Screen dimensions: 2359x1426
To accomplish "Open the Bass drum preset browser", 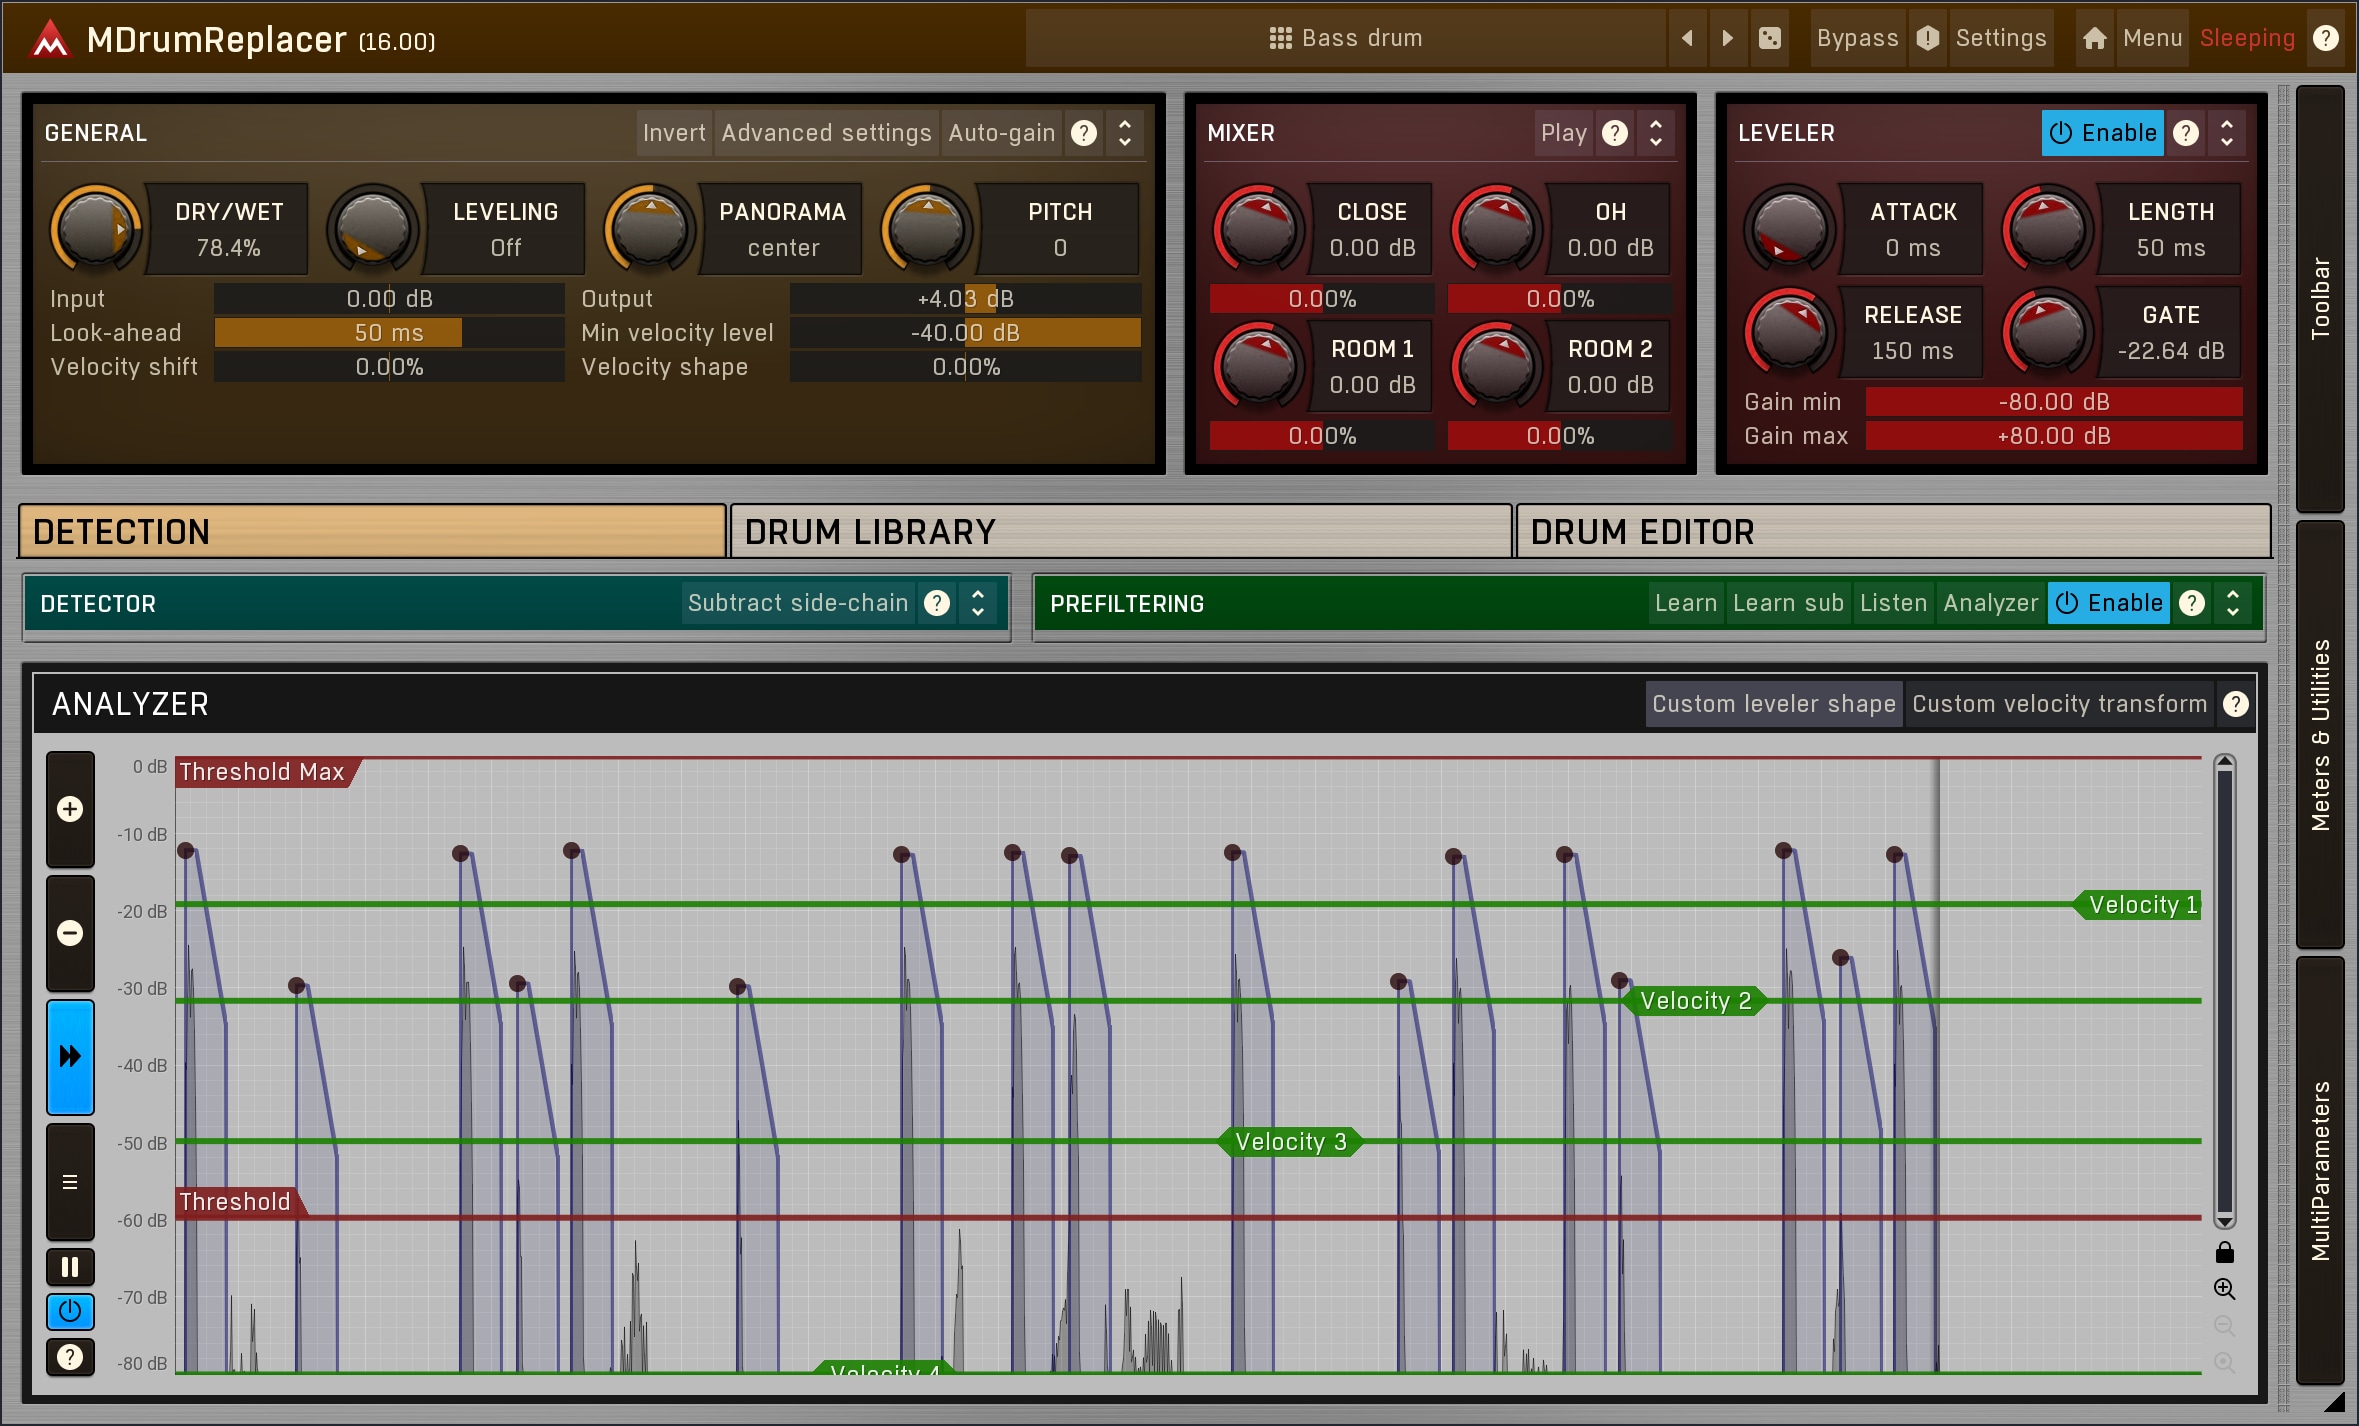I will click(1346, 38).
